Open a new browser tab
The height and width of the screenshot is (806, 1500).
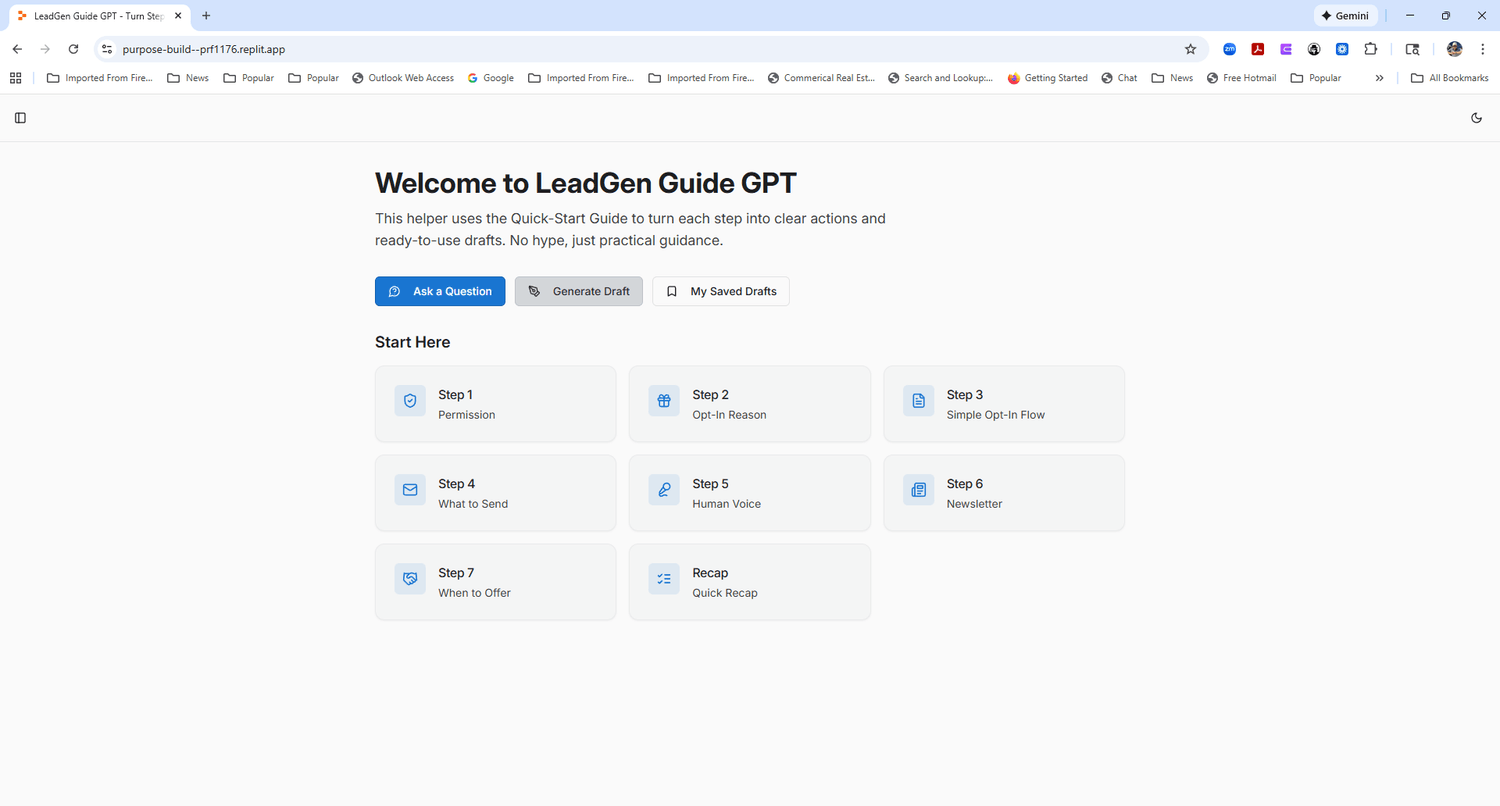206,16
